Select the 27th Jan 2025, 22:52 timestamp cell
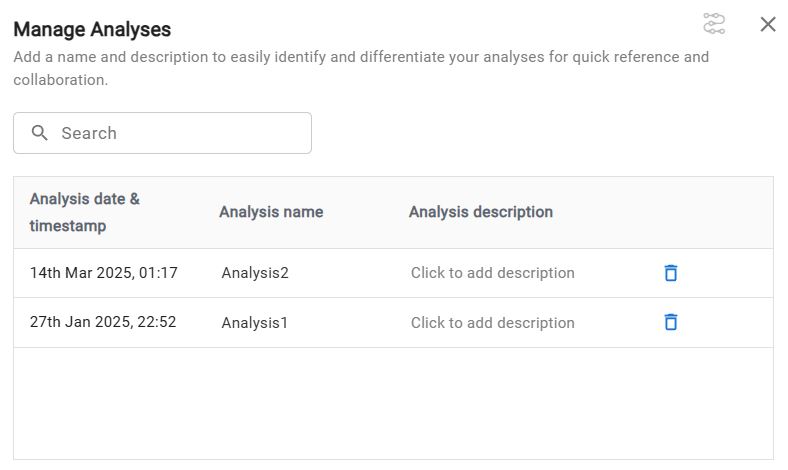This screenshot has height=470, width=788. click(103, 322)
